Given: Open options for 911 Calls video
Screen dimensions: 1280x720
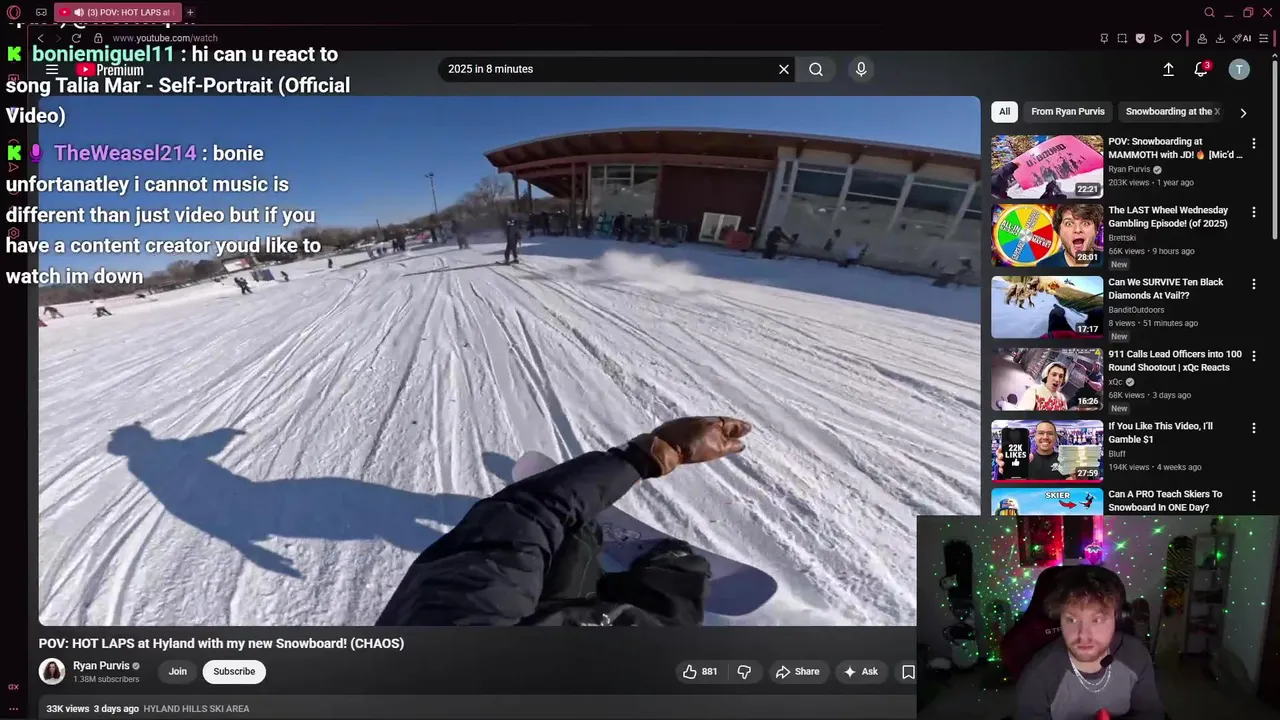Looking at the screenshot, I should coord(1253,356).
